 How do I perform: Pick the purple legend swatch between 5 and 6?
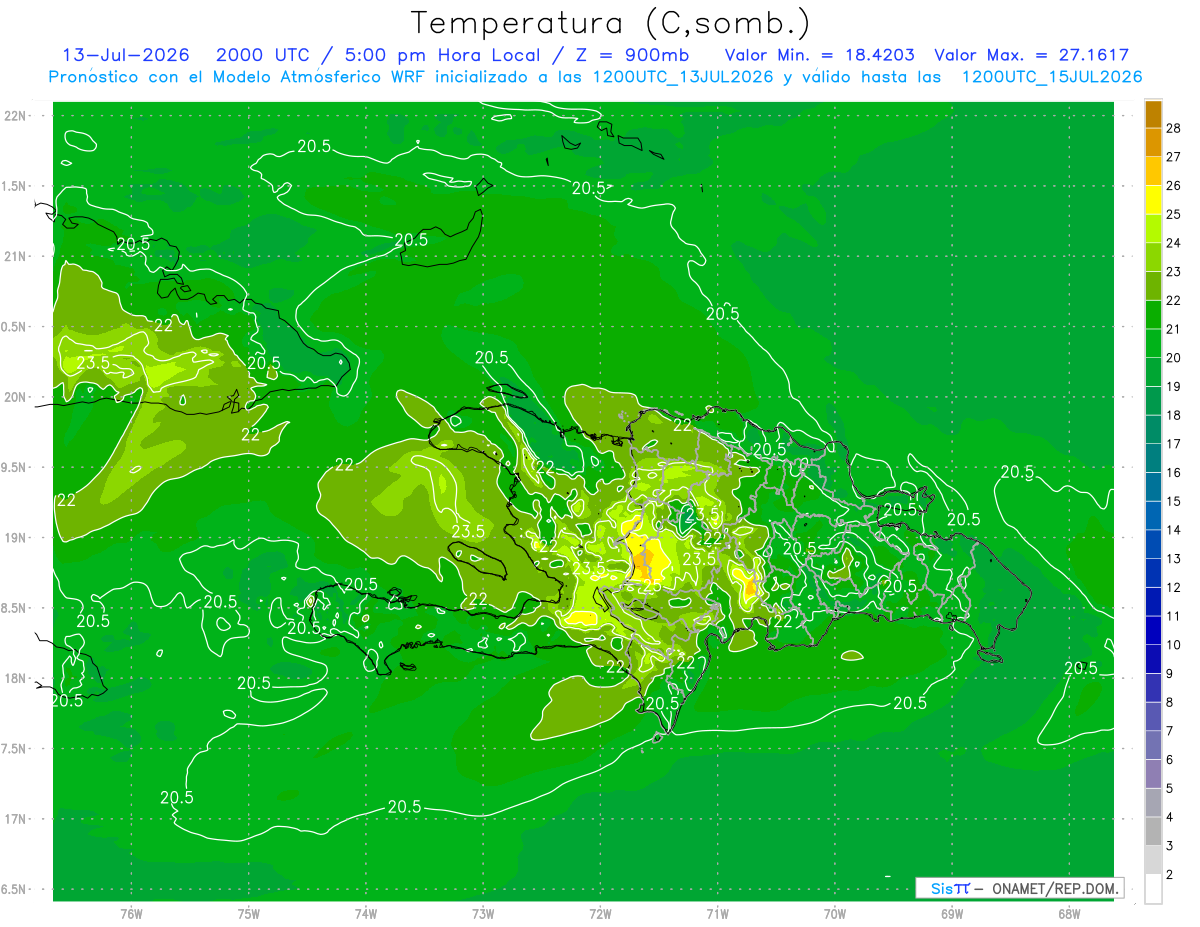point(1153,774)
